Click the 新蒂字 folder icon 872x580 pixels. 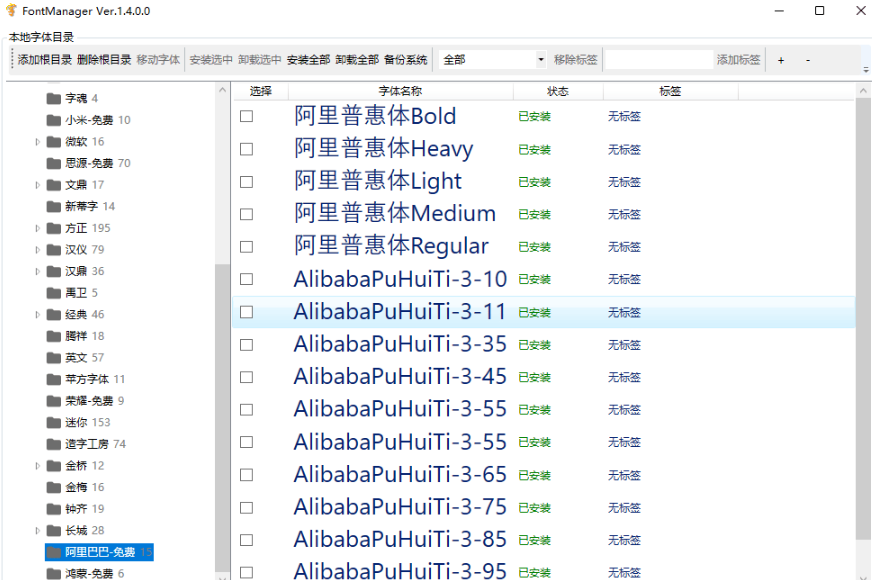click(53, 206)
